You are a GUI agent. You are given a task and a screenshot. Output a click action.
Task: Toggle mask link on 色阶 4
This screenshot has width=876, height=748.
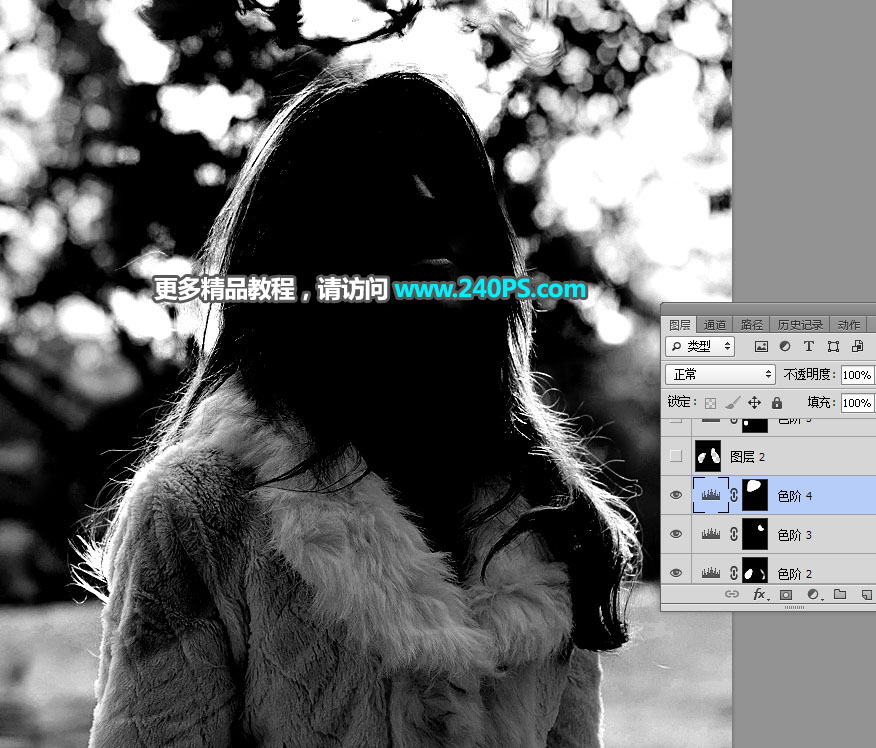tap(734, 495)
